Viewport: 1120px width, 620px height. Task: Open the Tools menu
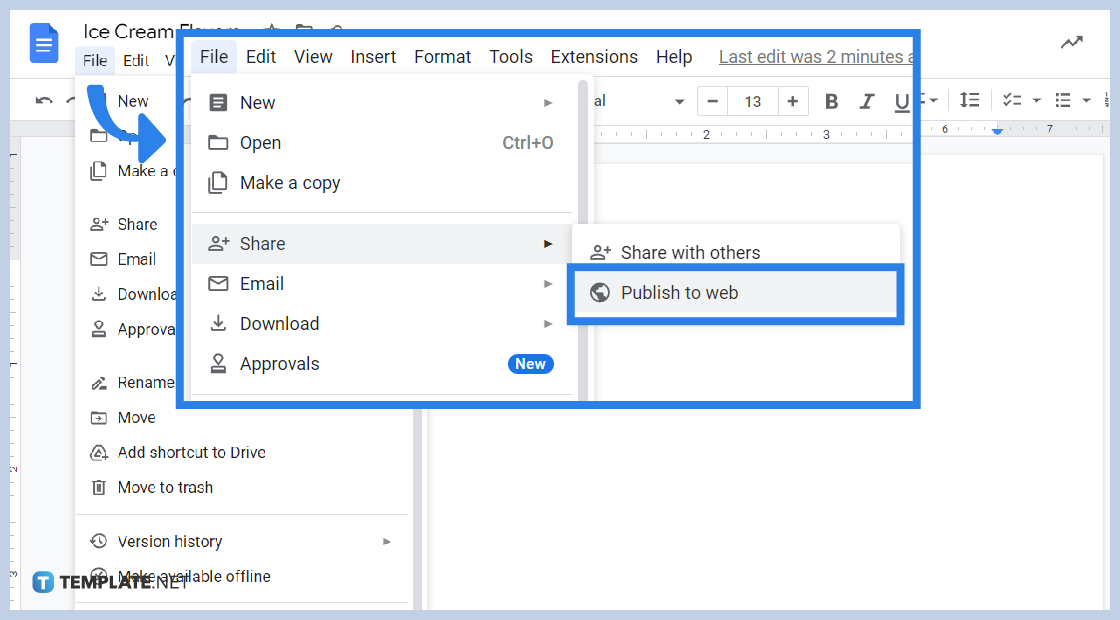[x=511, y=56]
